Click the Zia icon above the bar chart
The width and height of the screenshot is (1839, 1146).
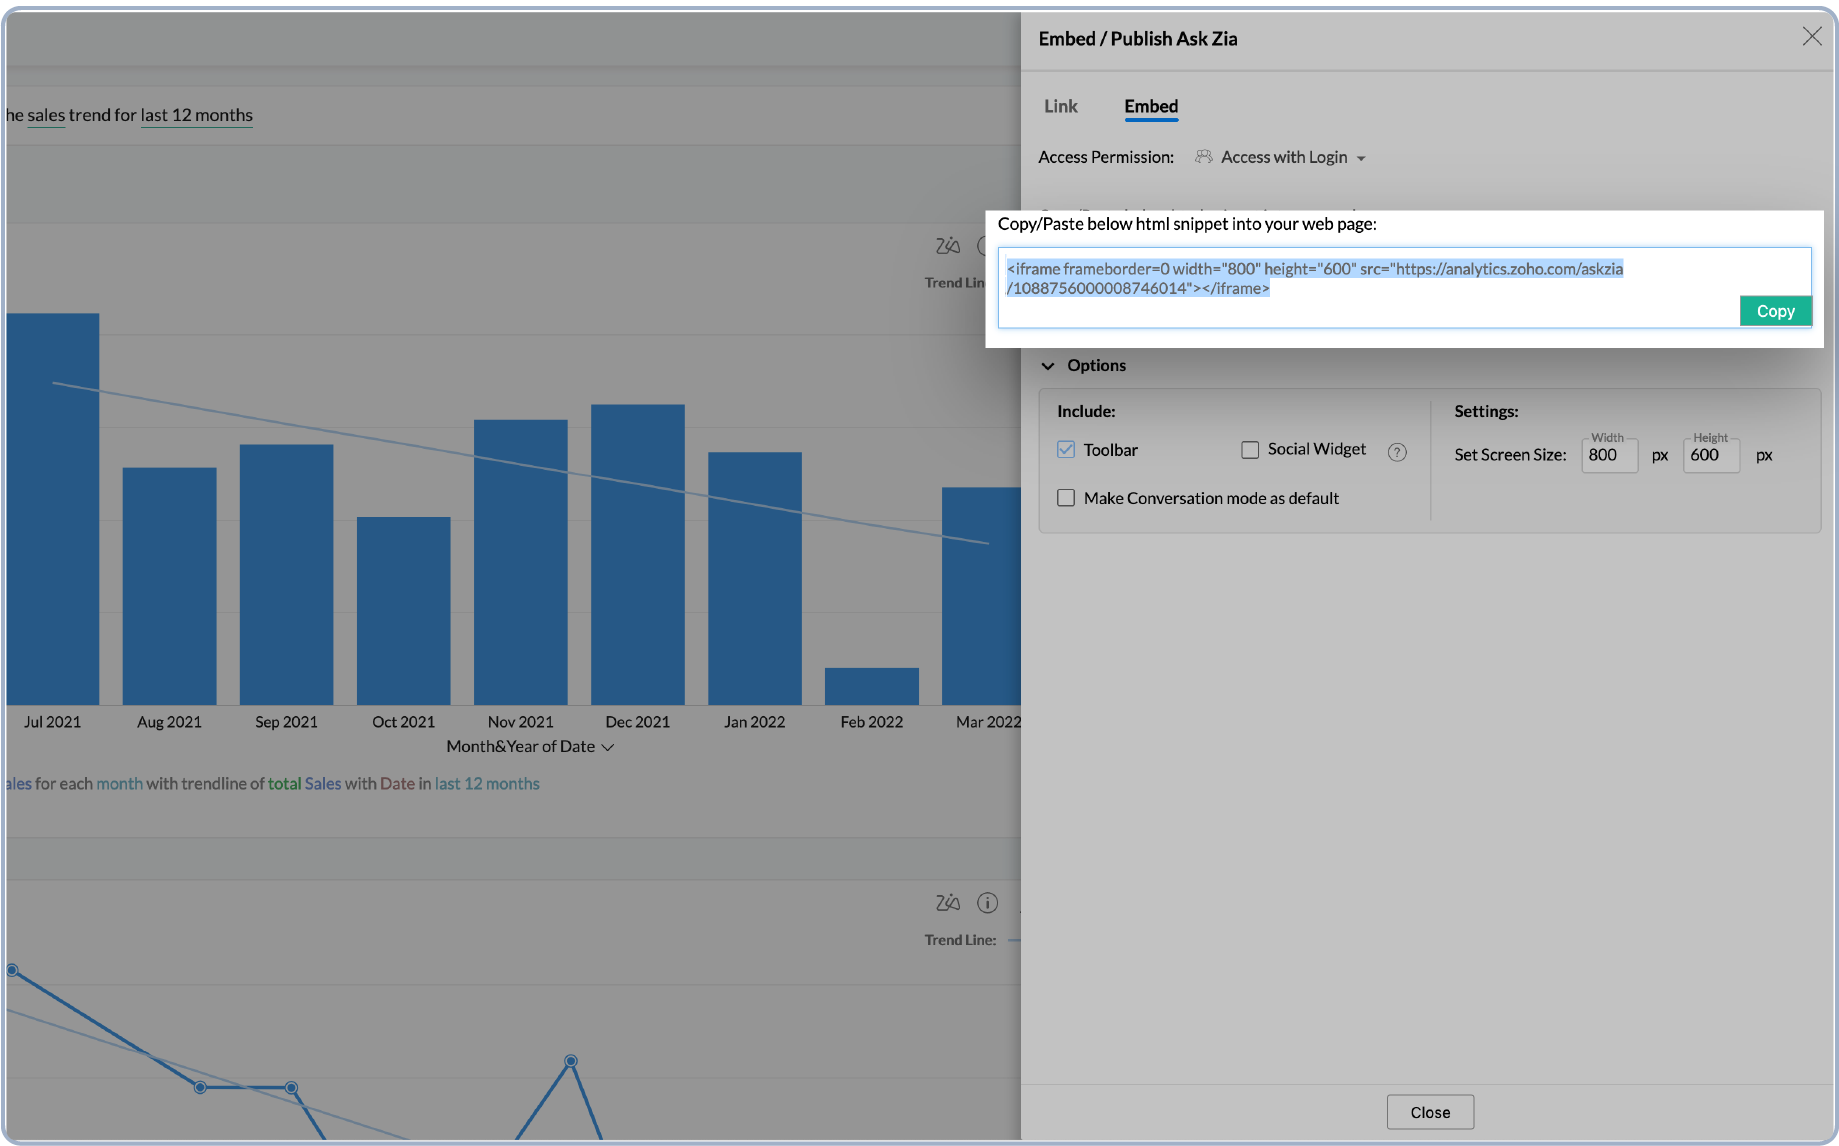(947, 246)
